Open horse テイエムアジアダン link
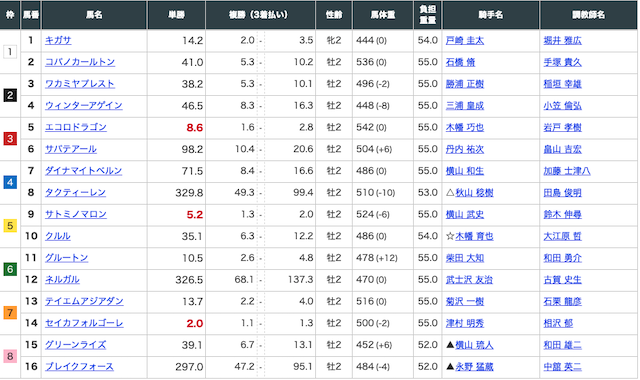The height and width of the screenshot is (380, 640). point(84,301)
